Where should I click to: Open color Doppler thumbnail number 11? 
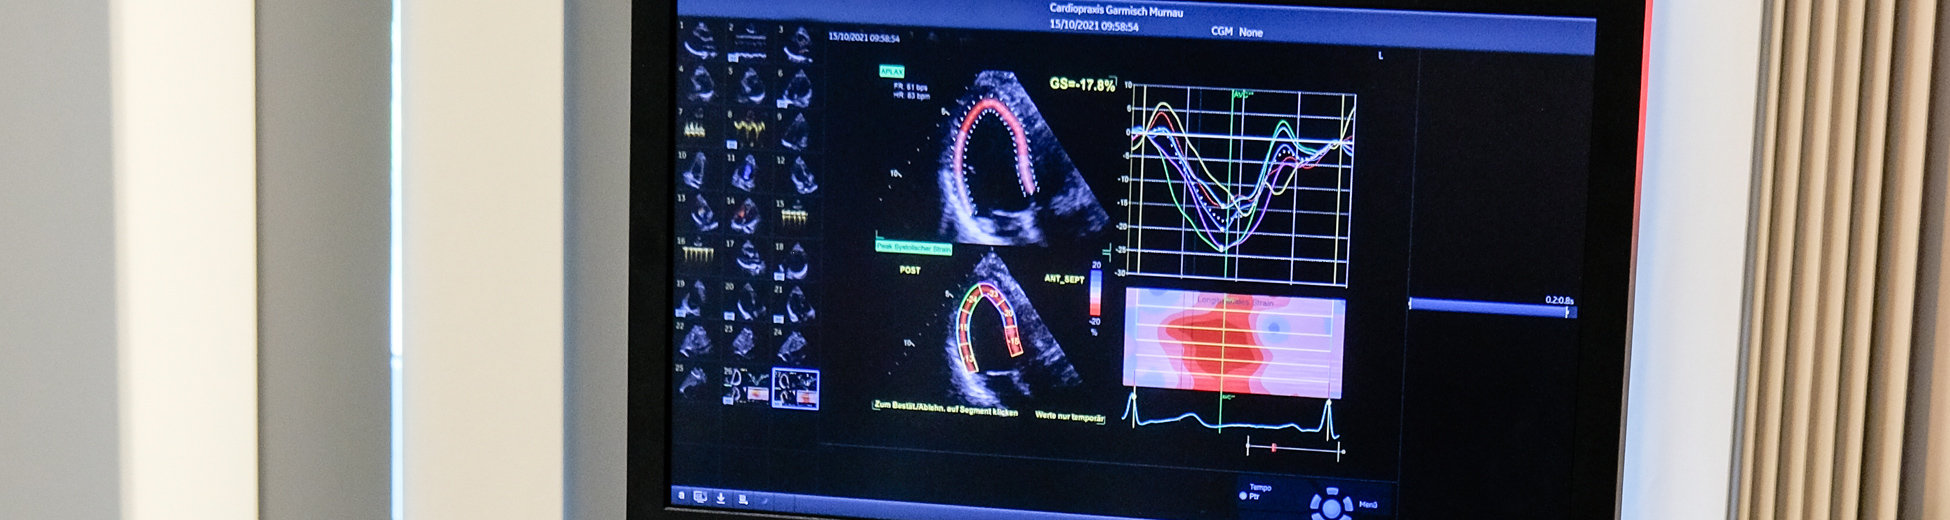click(746, 172)
